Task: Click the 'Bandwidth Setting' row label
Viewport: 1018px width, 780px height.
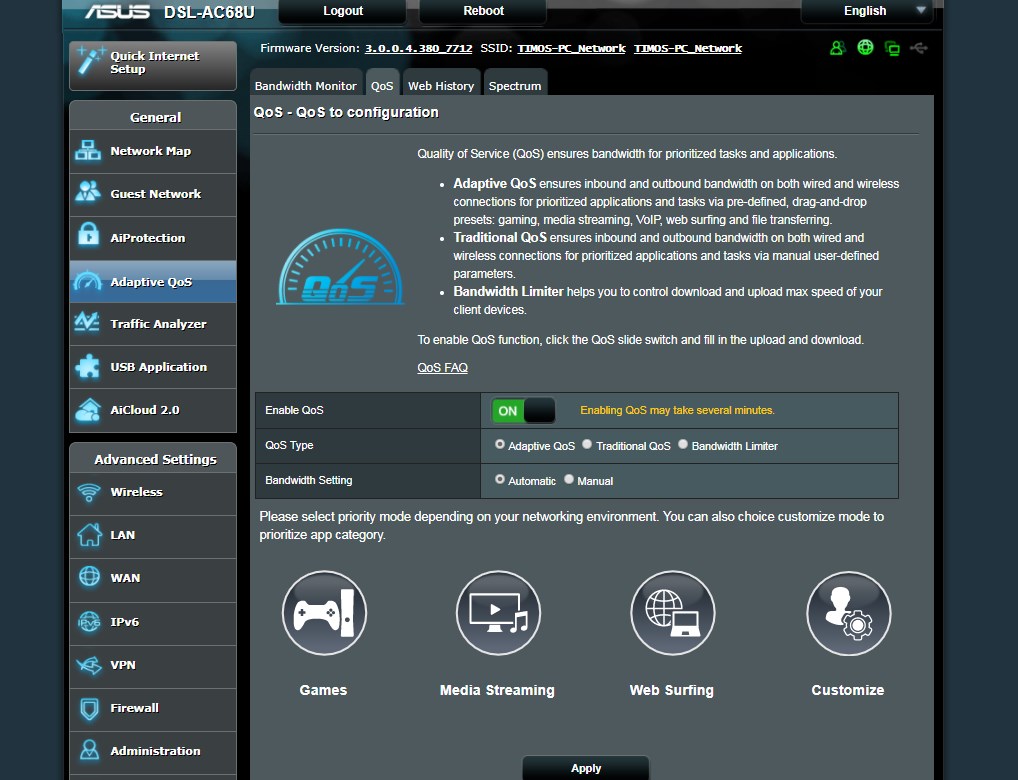Action: tap(308, 481)
